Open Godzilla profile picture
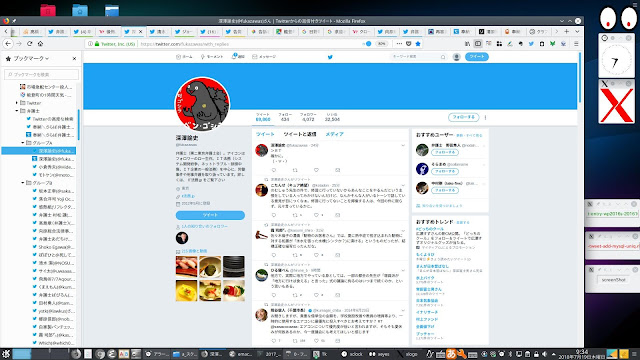The width and height of the screenshot is (640, 360). [202, 104]
